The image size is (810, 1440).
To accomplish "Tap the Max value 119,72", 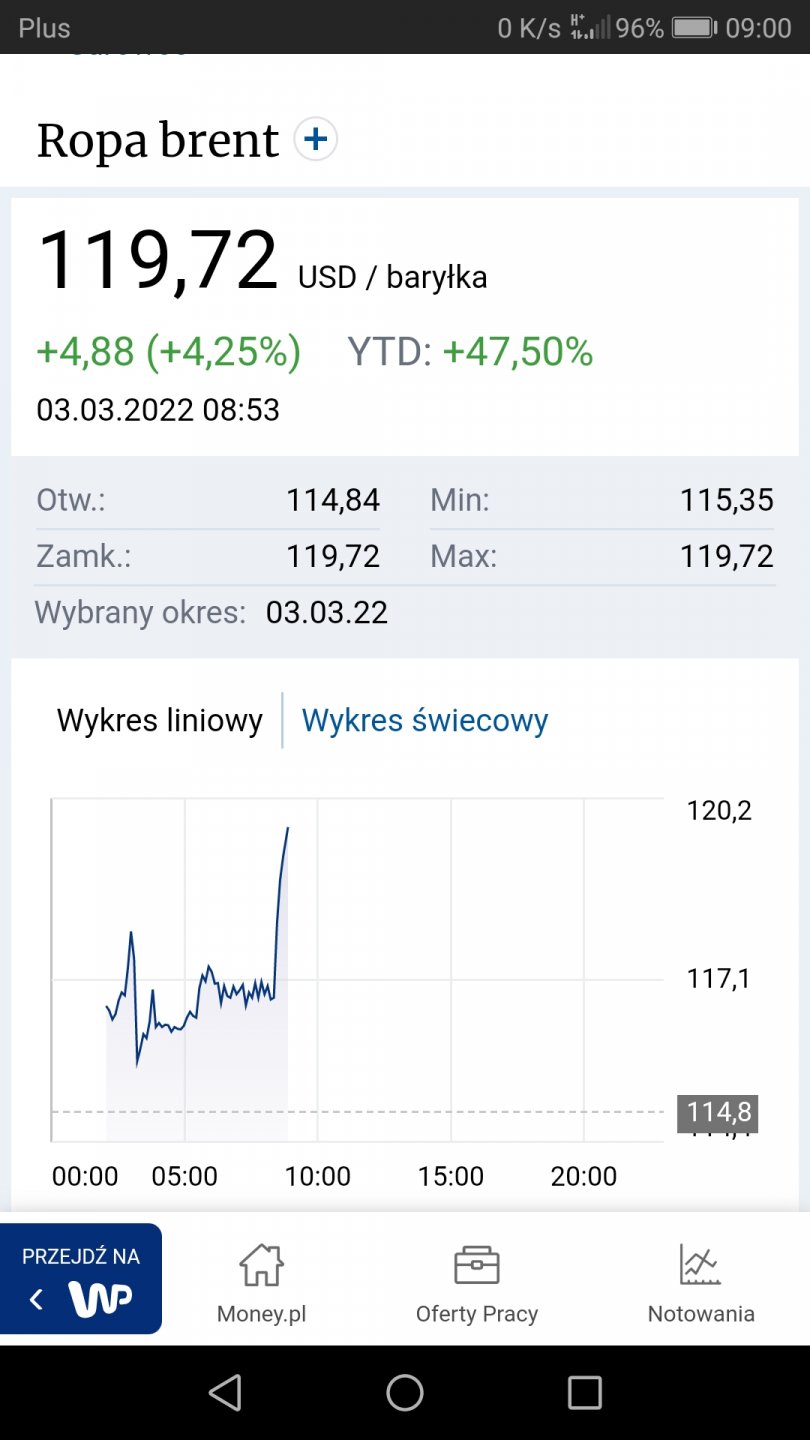I will [727, 556].
